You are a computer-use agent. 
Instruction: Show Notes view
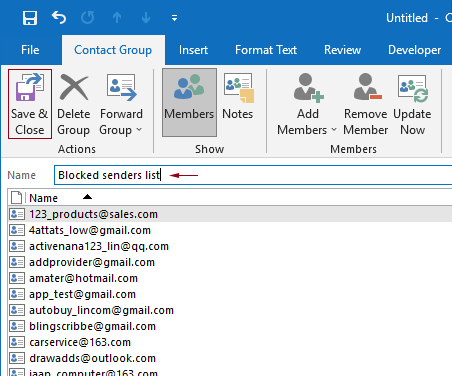(238, 97)
